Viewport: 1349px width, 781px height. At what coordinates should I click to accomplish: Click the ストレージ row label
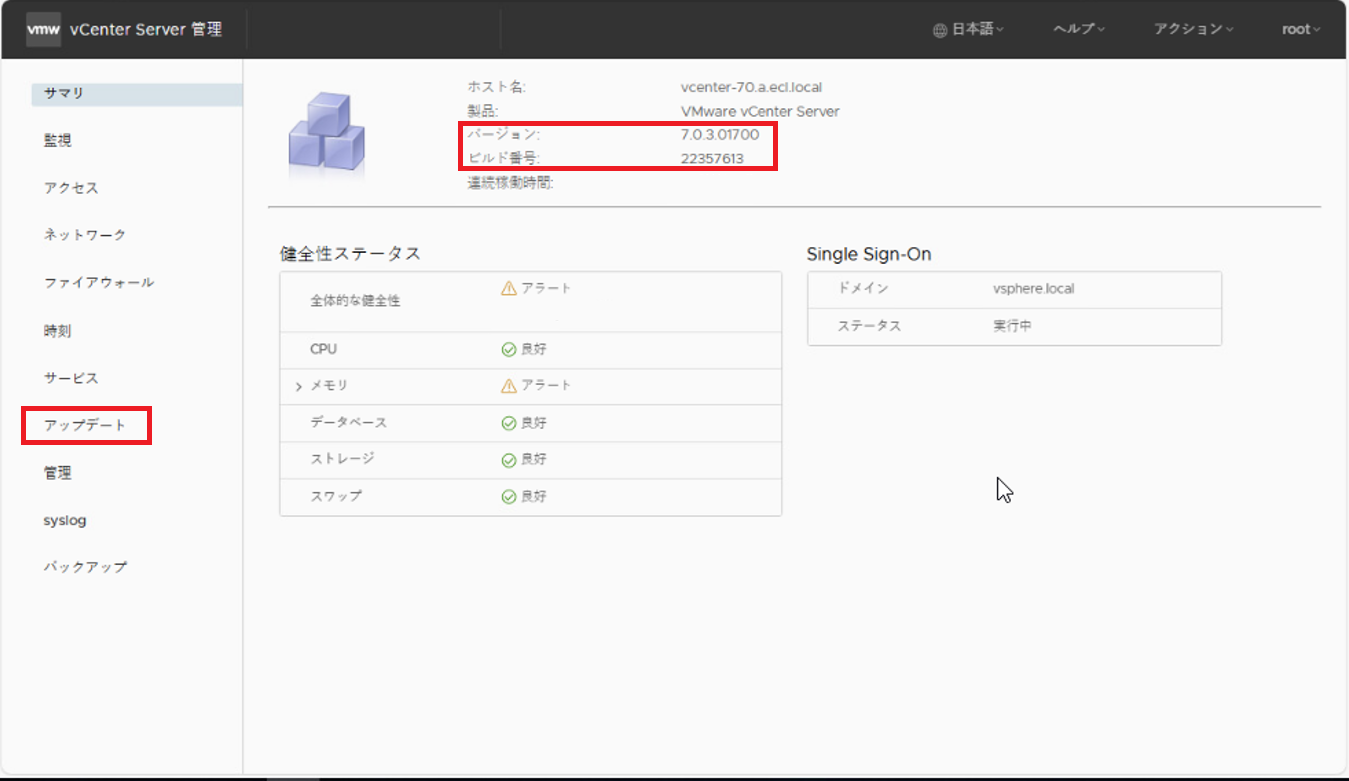(x=342, y=459)
